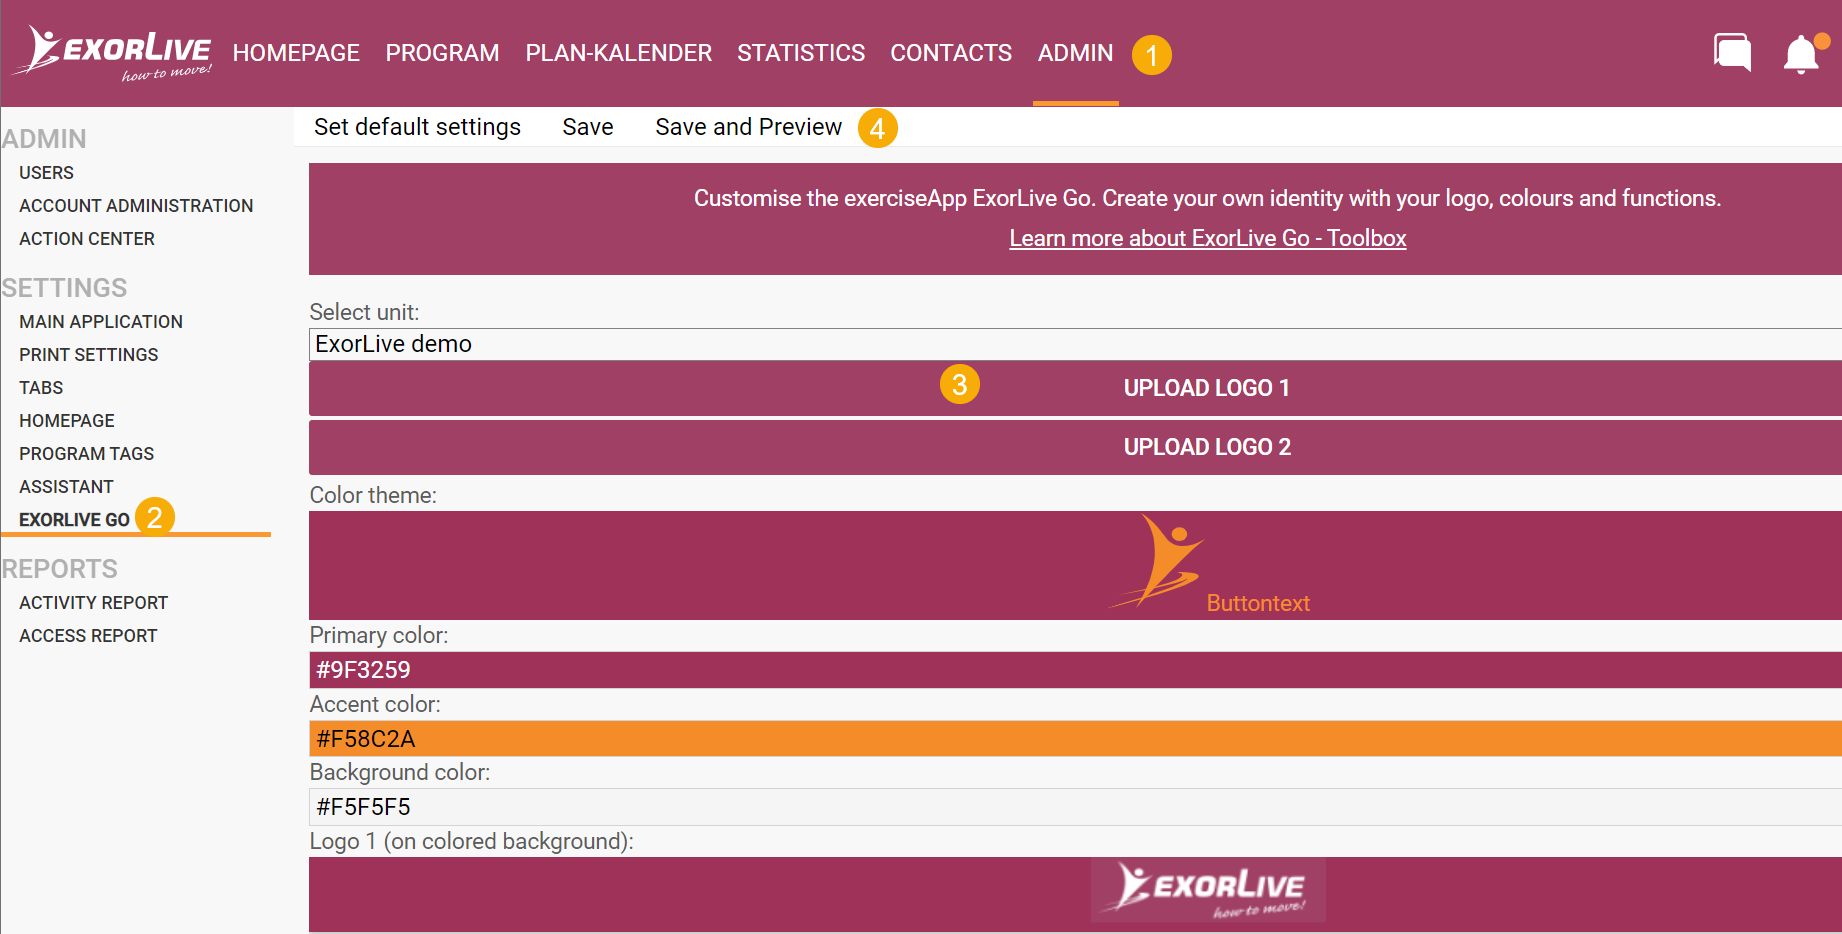
Task: Pick the Primary color #9F3259 field
Action: tap(1075, 670)
